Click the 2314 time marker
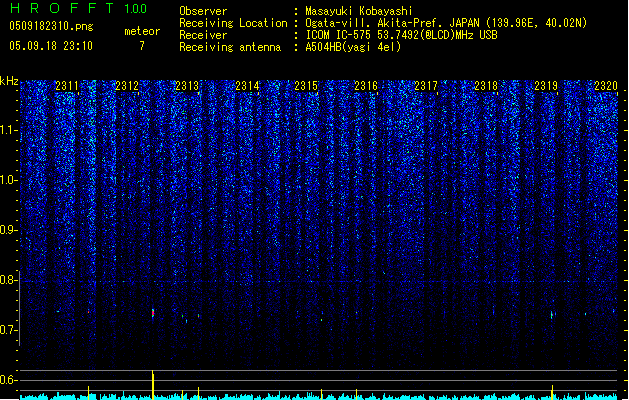The width and height of the screenshot is (629, 400). point(247,86)
